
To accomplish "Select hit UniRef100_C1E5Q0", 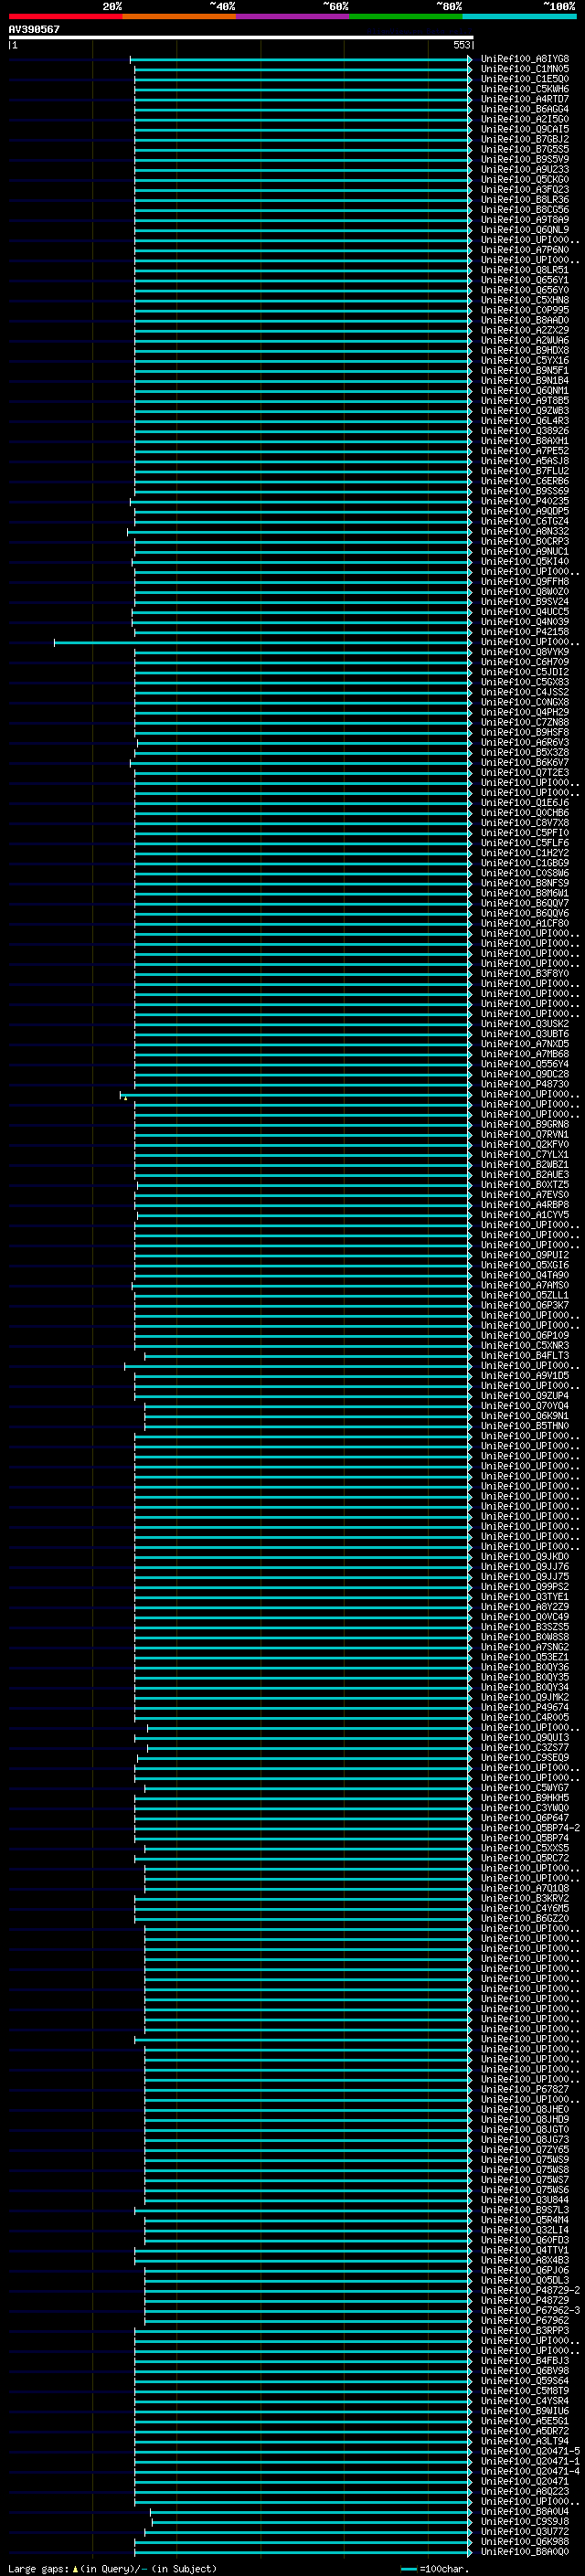I will 525,79.
